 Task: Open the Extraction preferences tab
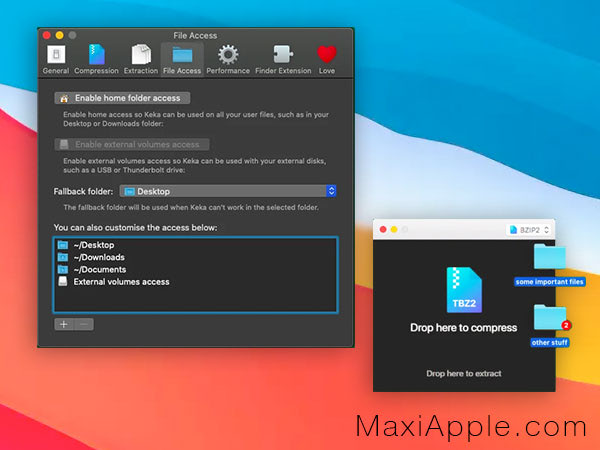click(x=141, y=60)
